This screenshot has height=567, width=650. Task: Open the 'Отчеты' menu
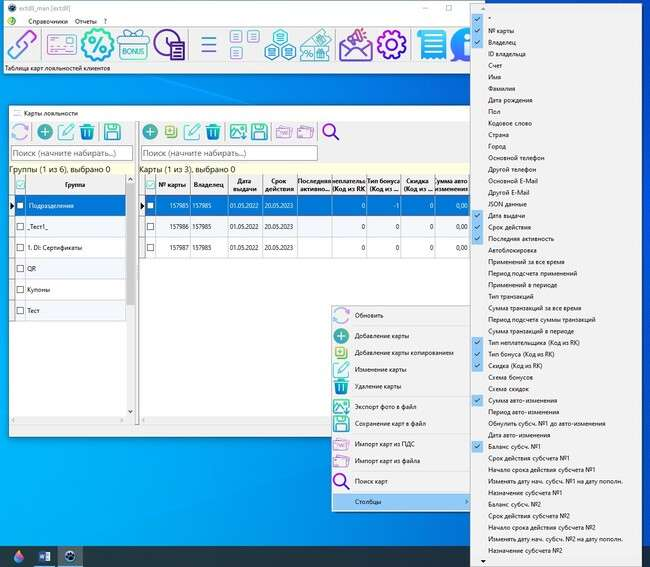85,20
